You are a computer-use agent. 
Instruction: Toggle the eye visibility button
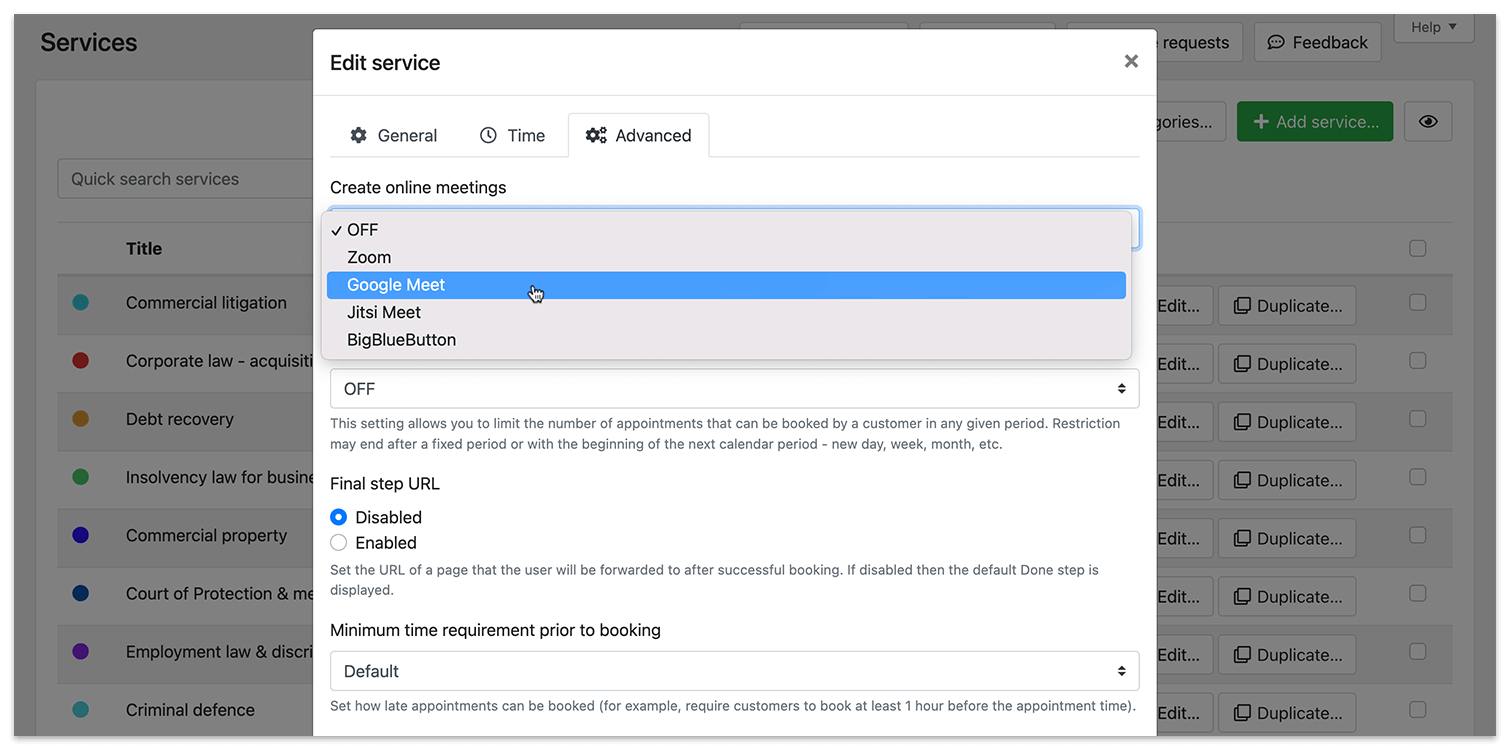[1428, 121]
